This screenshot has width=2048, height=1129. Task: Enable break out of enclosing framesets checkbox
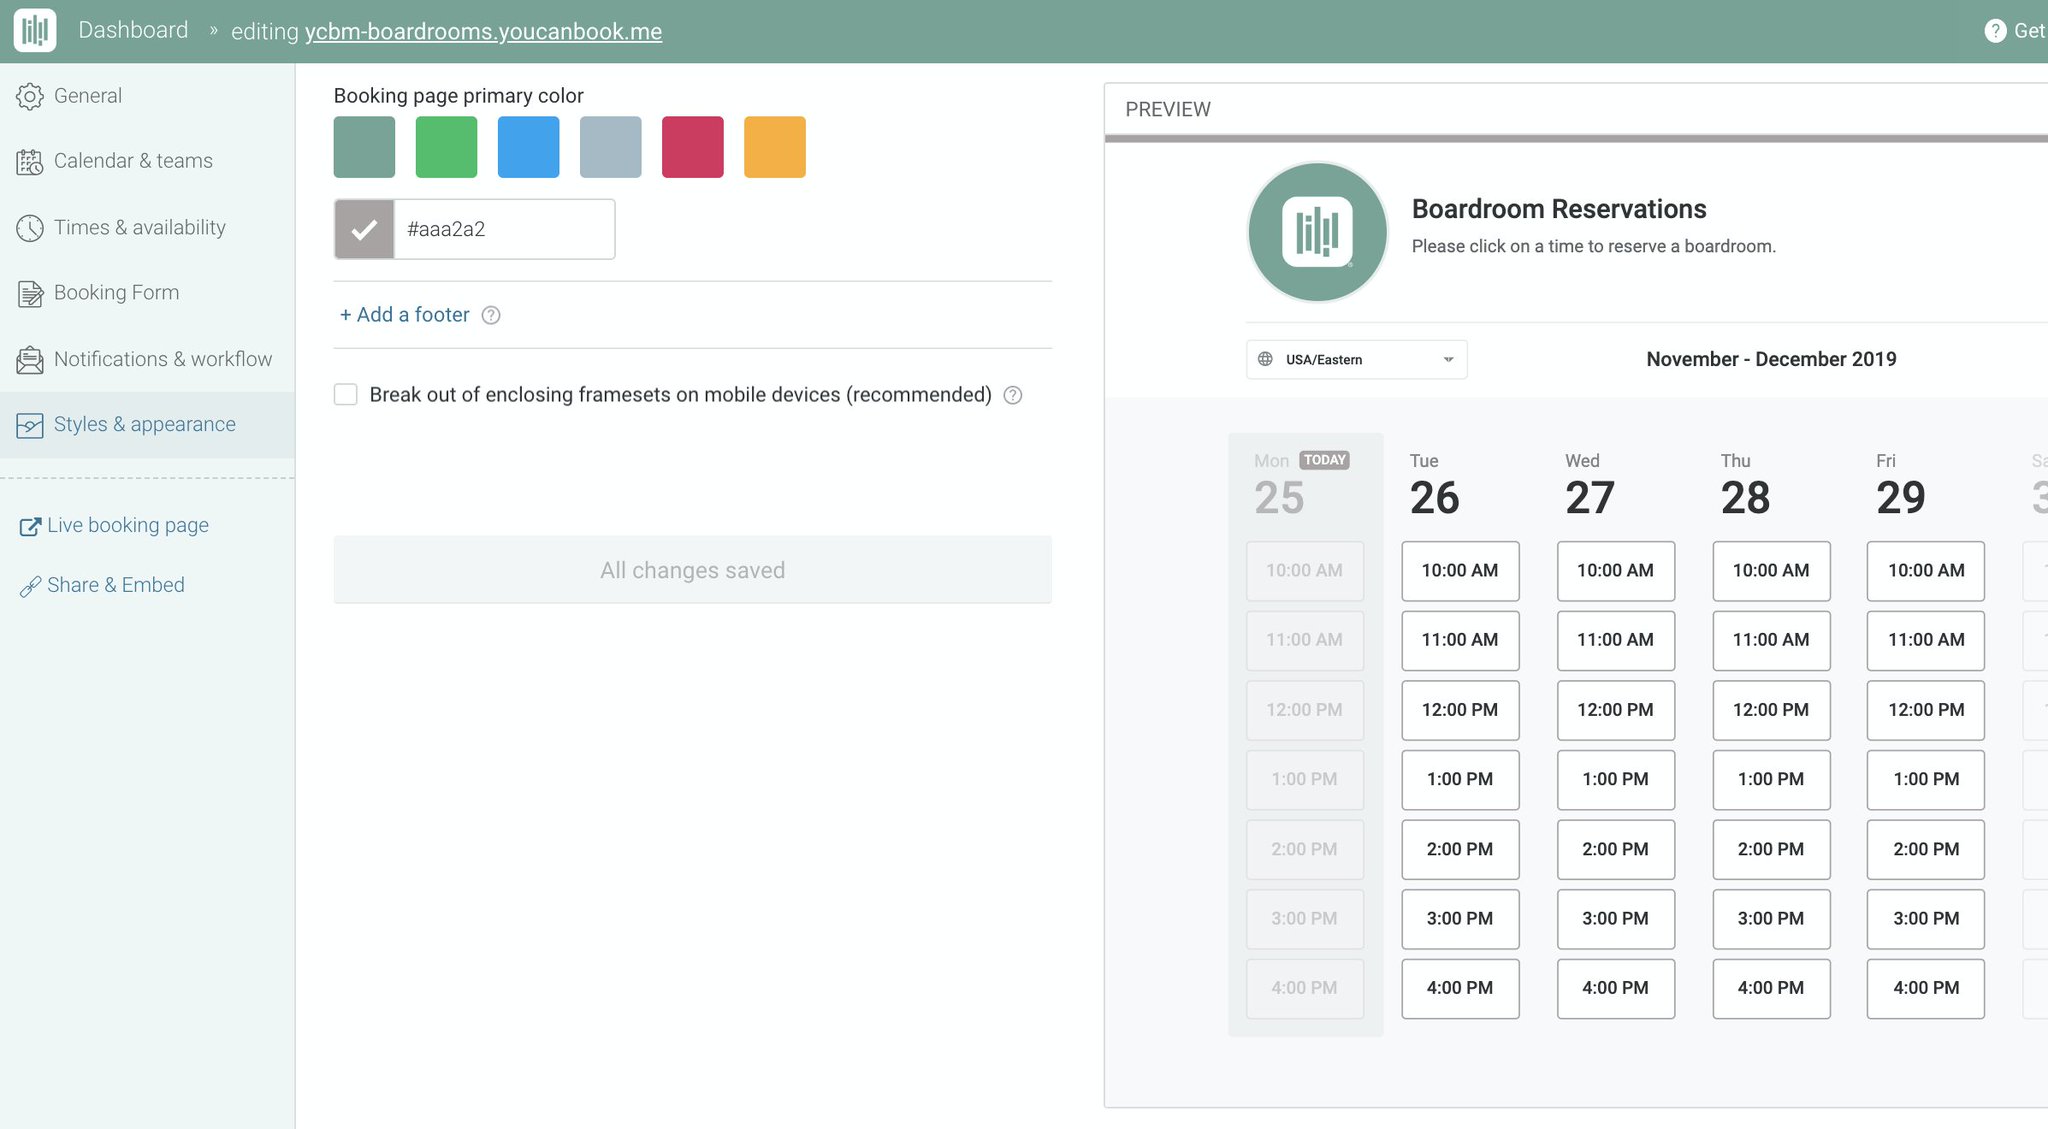pos(346,395)
